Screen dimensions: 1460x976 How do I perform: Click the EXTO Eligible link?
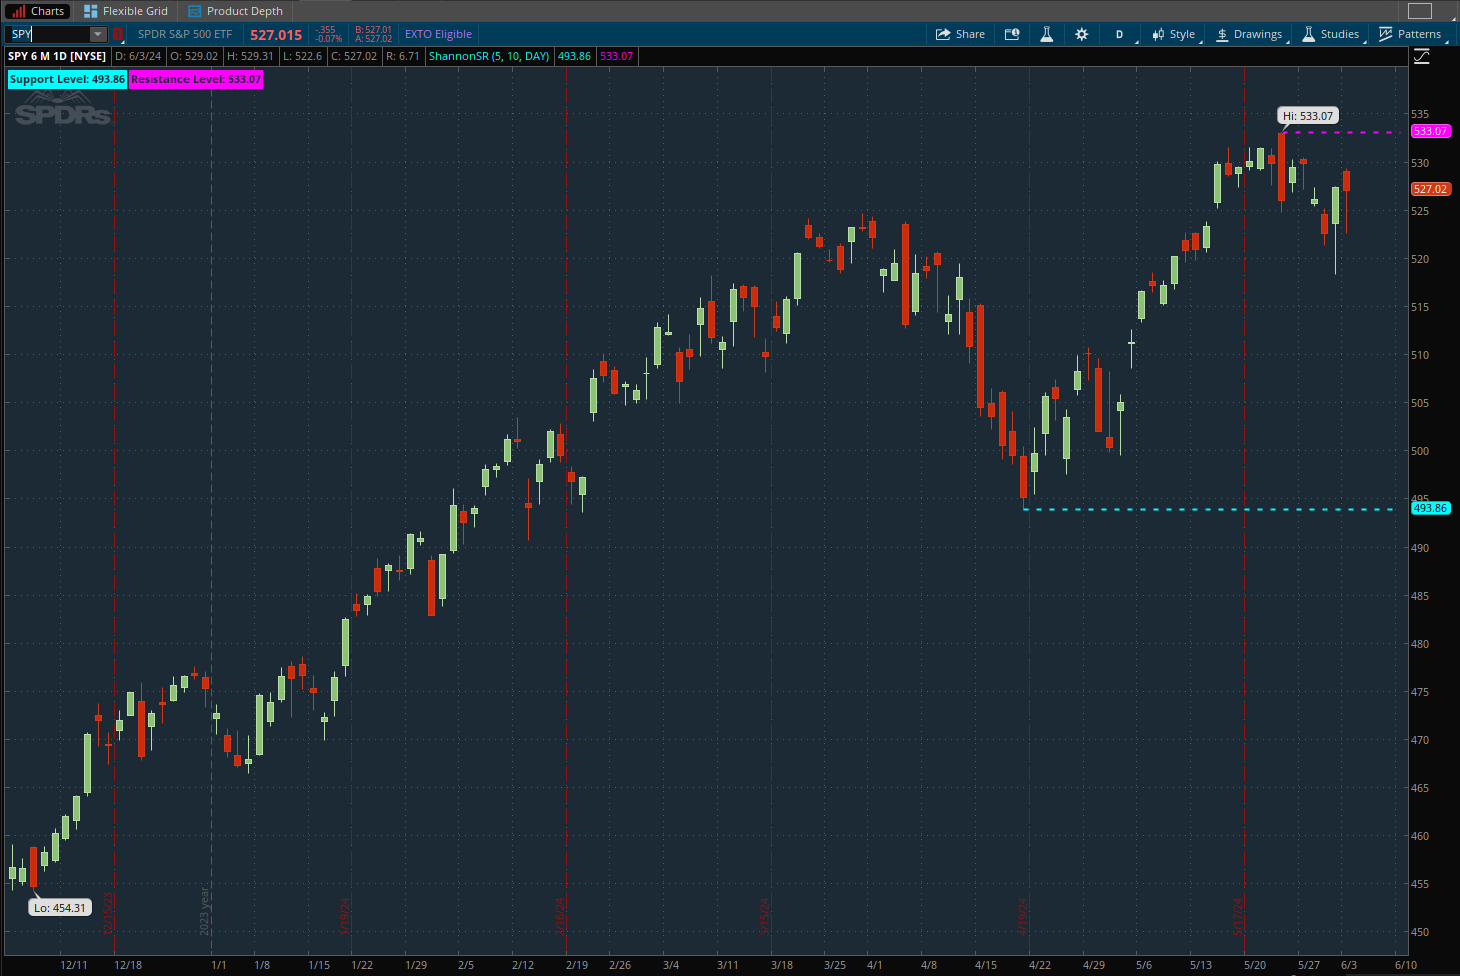click(x=438, y=33)
